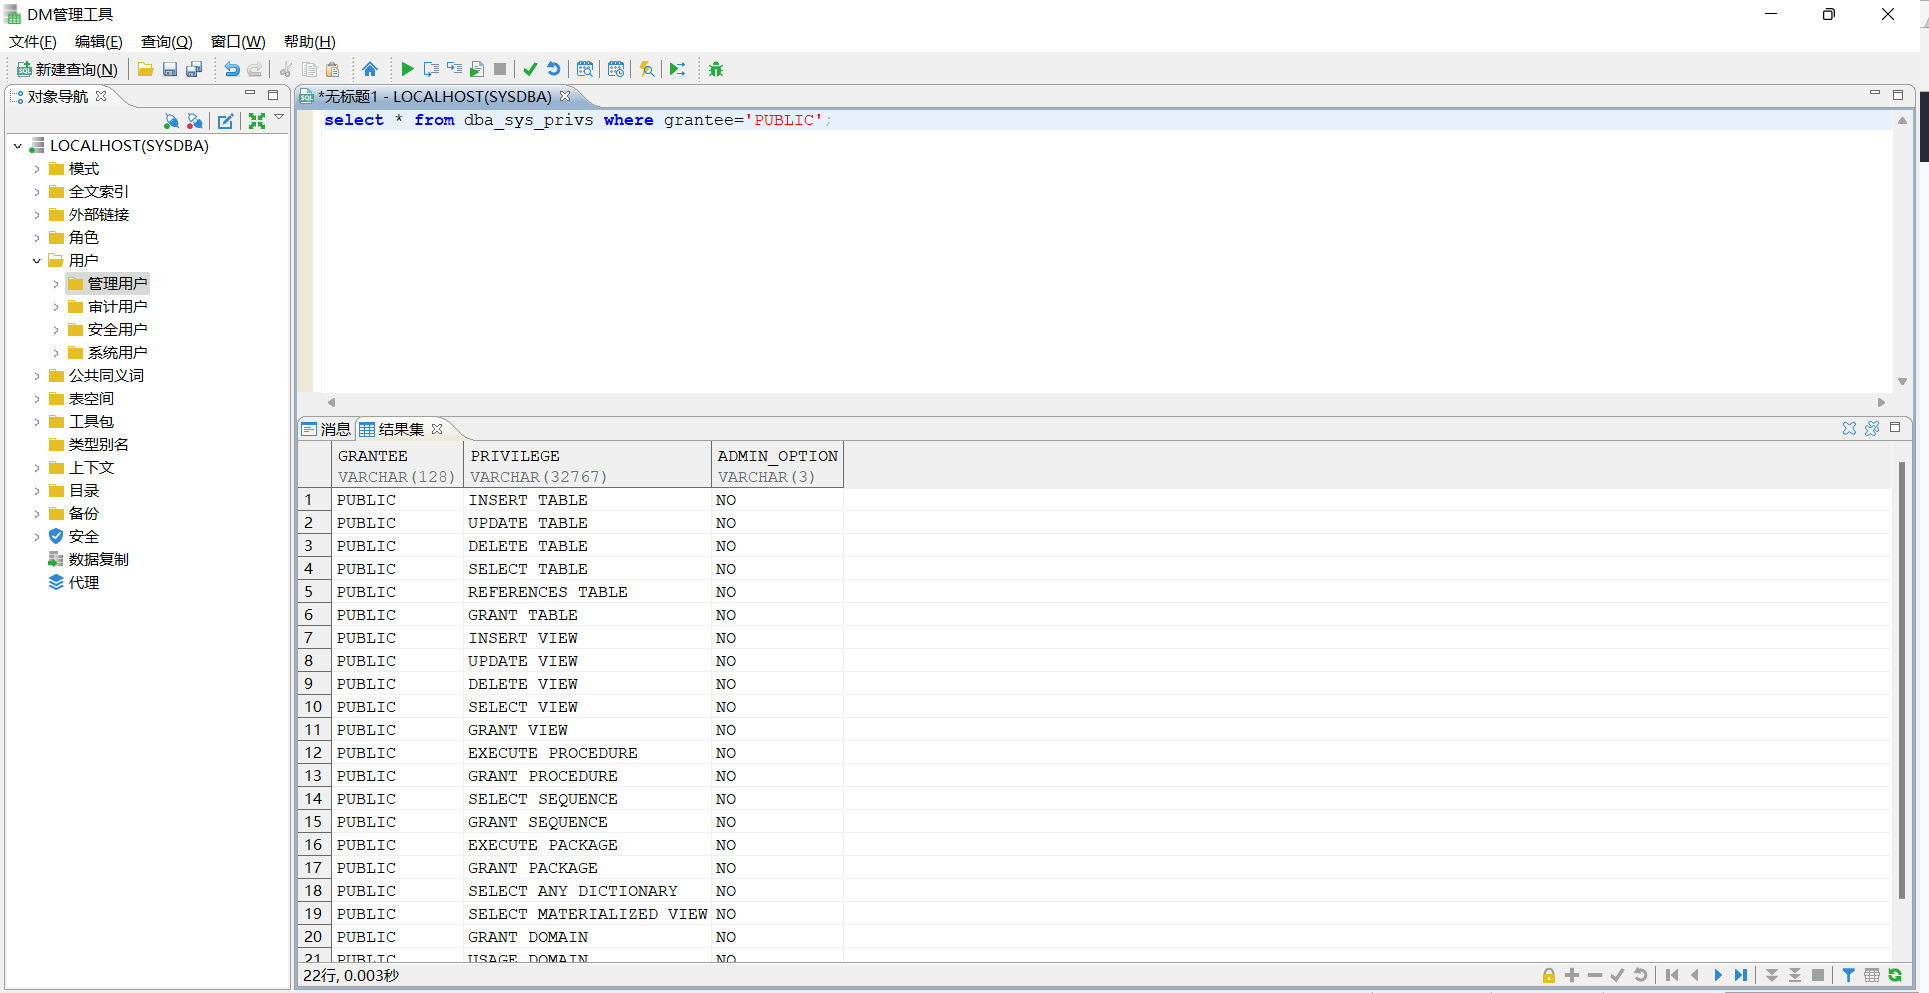
Task: Click the green bug debug icon
Action: (716, 69)
